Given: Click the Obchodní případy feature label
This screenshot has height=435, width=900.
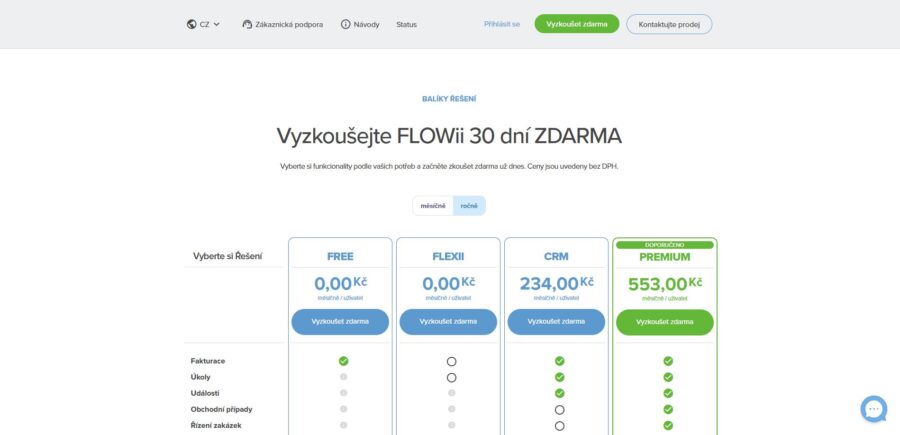Looking at the screenshot, I should 221,409.
